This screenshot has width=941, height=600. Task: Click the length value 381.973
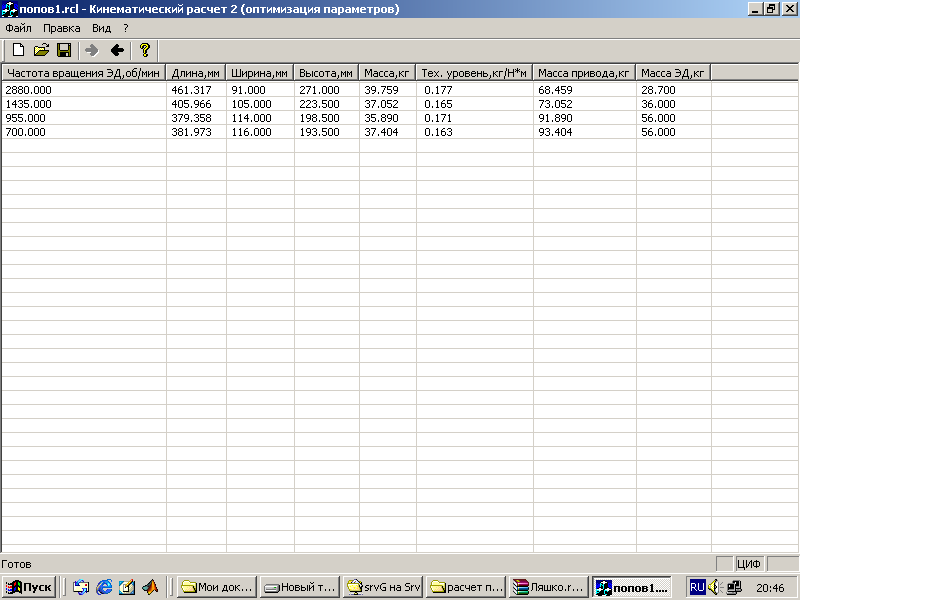191,132
